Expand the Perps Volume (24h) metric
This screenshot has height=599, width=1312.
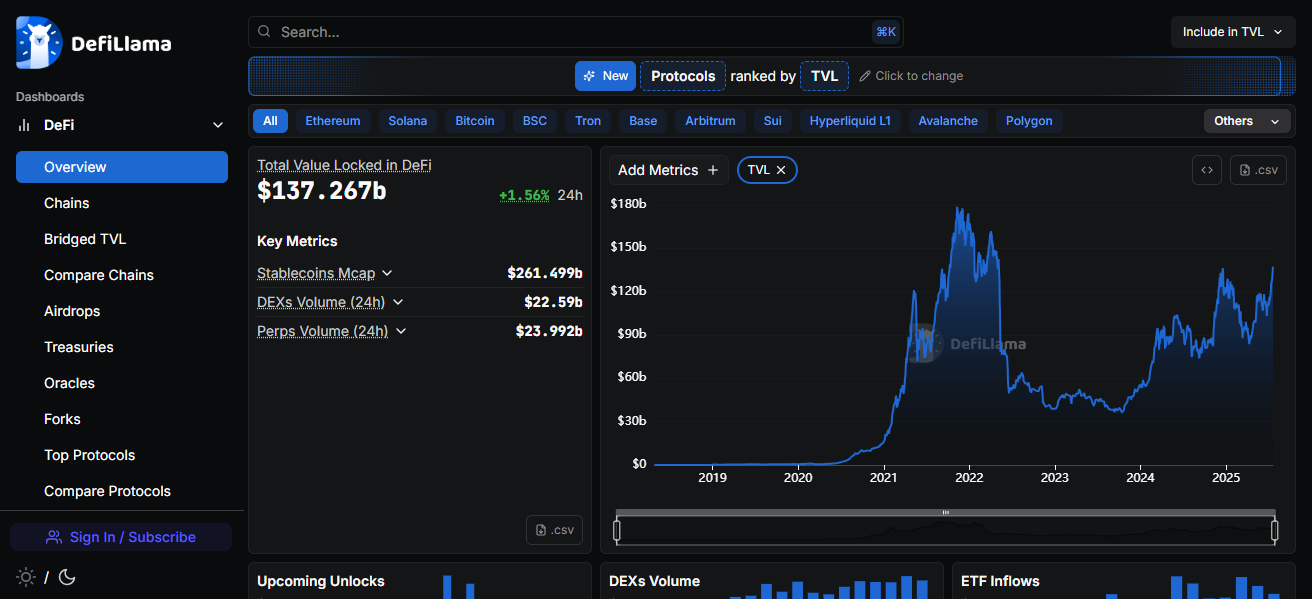click(401, 331)
